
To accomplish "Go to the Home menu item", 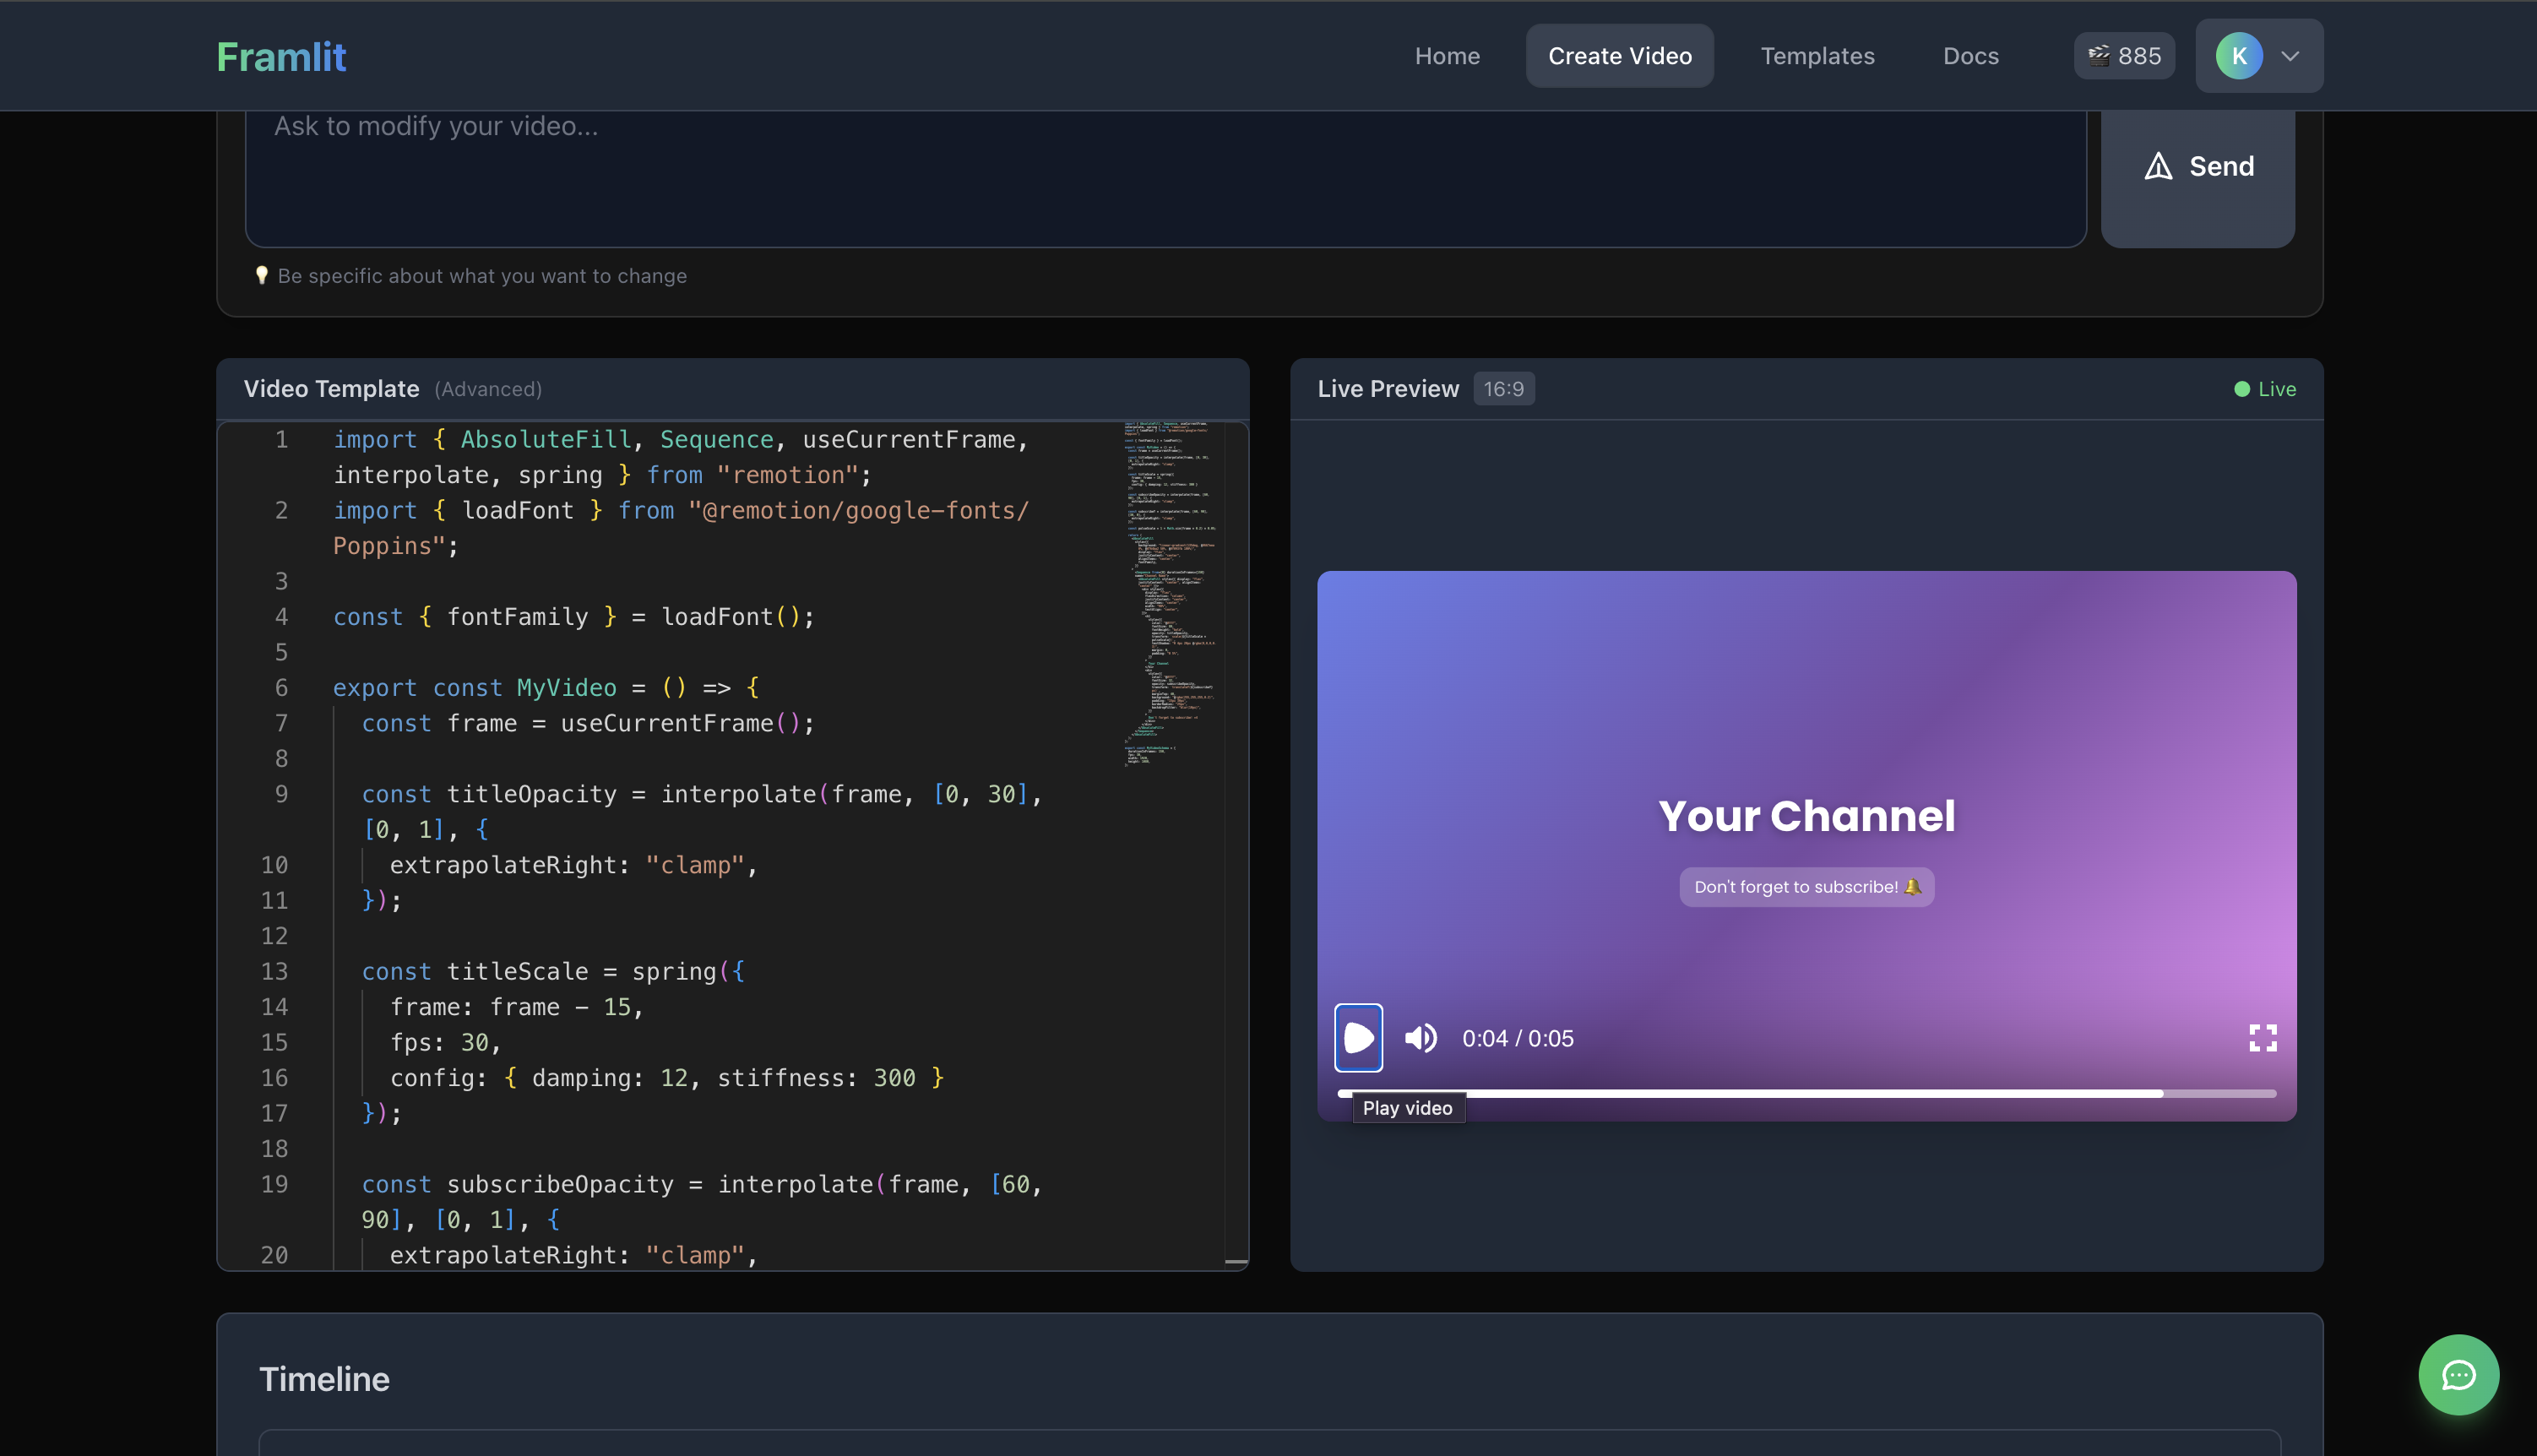I will click(x=1447, y=56).
